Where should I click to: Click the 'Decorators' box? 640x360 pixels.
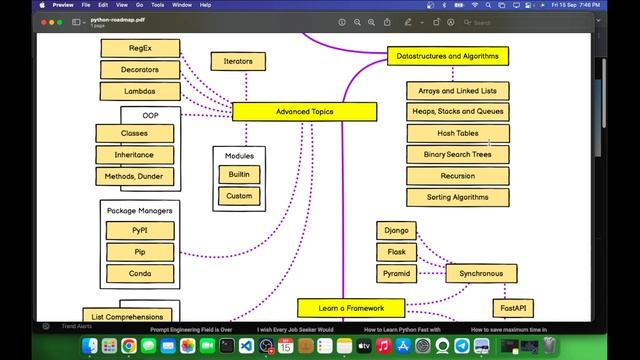(140, 70)
